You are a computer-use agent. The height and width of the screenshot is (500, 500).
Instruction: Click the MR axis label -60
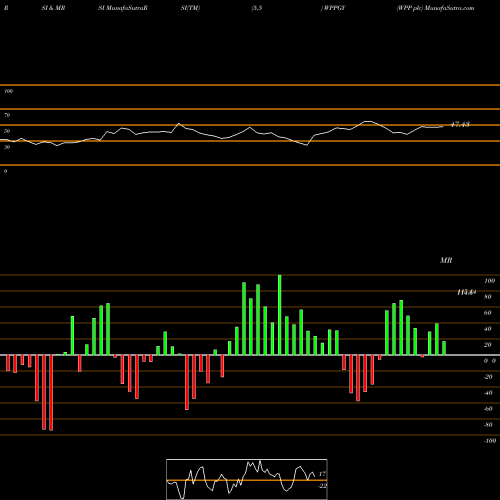(488, 409)
